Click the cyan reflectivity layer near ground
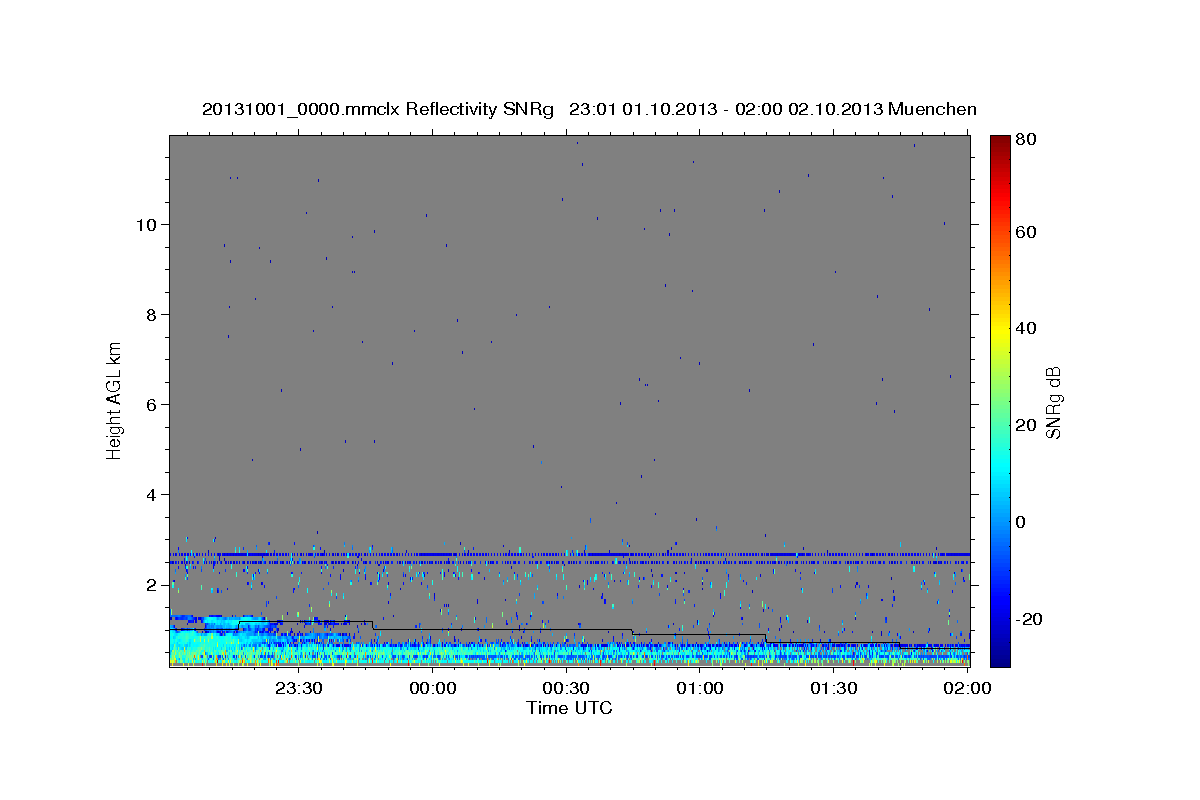The image size is (1200, 800). tap(569, 652)
